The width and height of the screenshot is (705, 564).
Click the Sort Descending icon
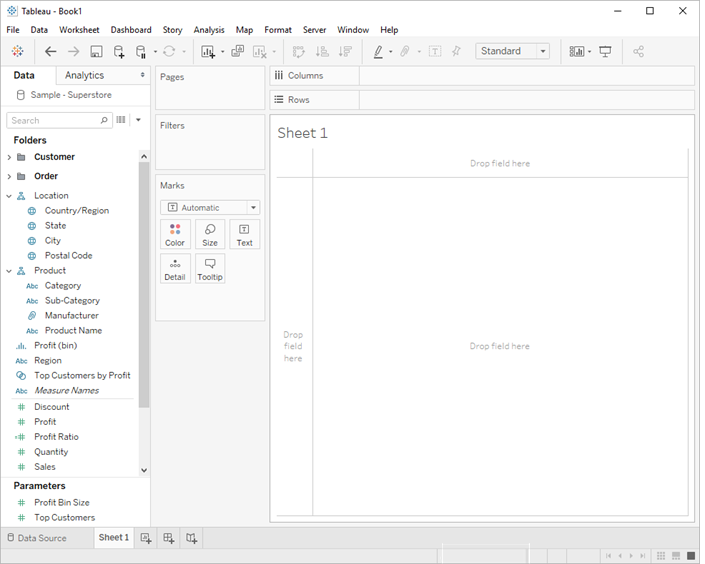[x=345, y=52]
